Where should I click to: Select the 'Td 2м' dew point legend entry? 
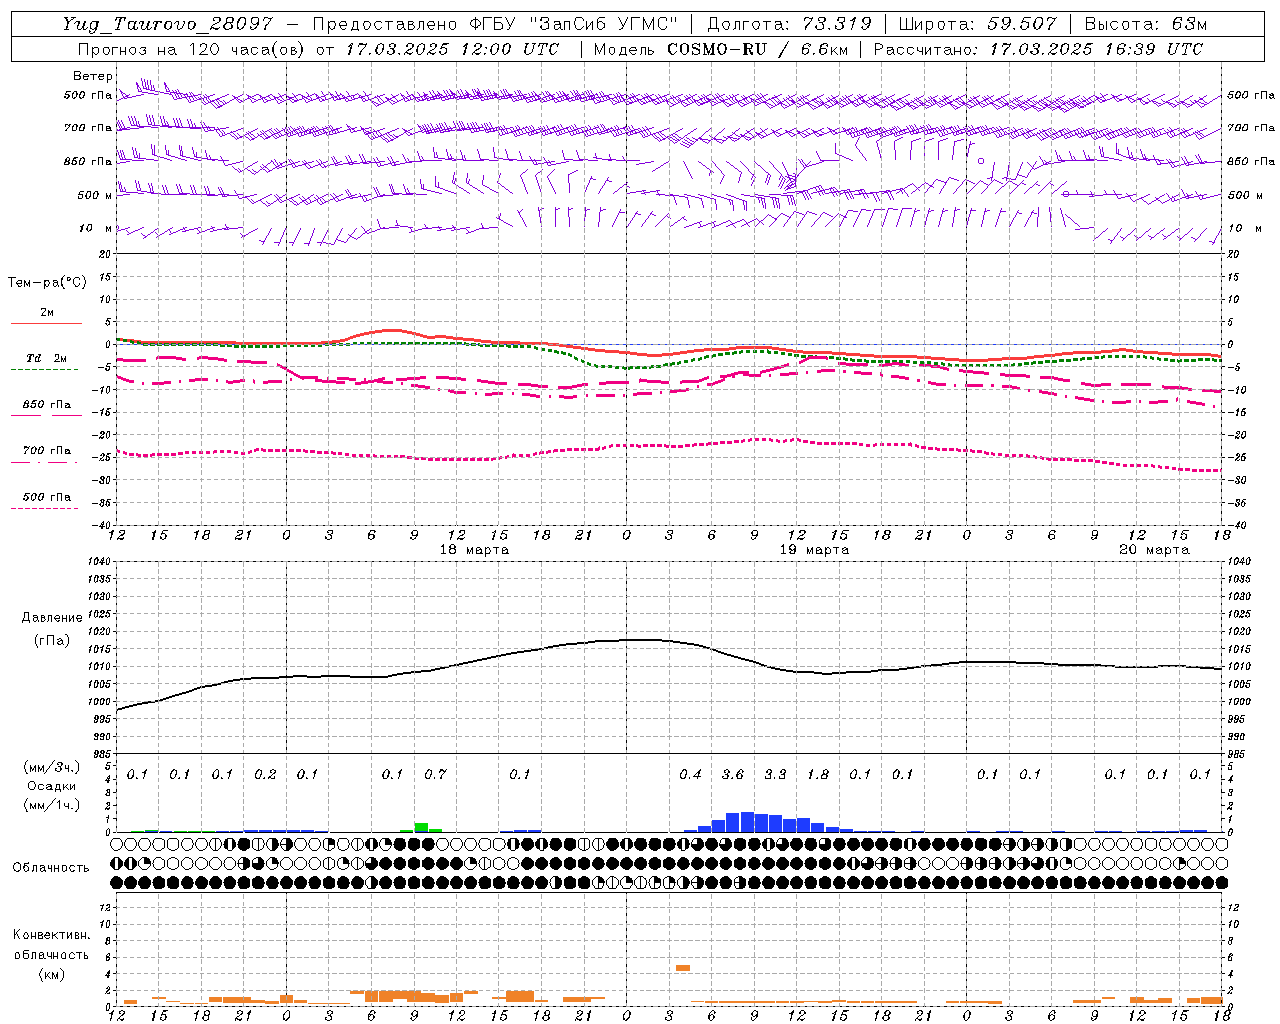[x=46, y=358]
